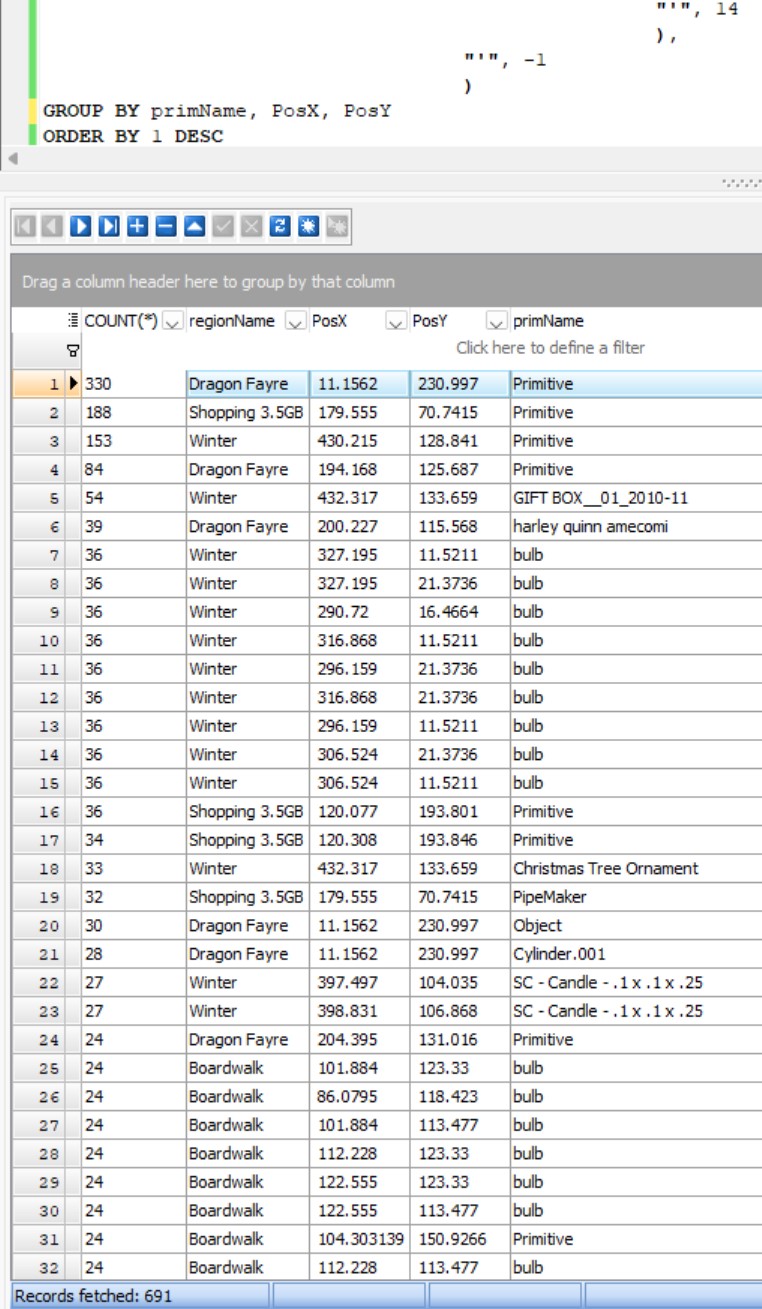The image size is (762, 1309).
Task: Go to first record in navigator
Action: (x=26, y=226)
